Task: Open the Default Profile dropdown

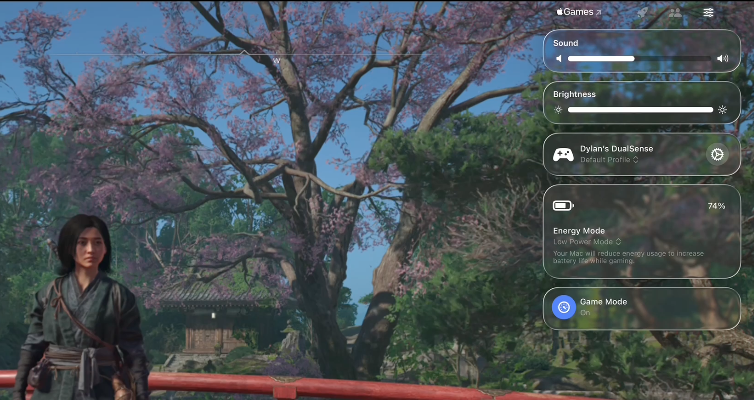Action: (609, 160)
